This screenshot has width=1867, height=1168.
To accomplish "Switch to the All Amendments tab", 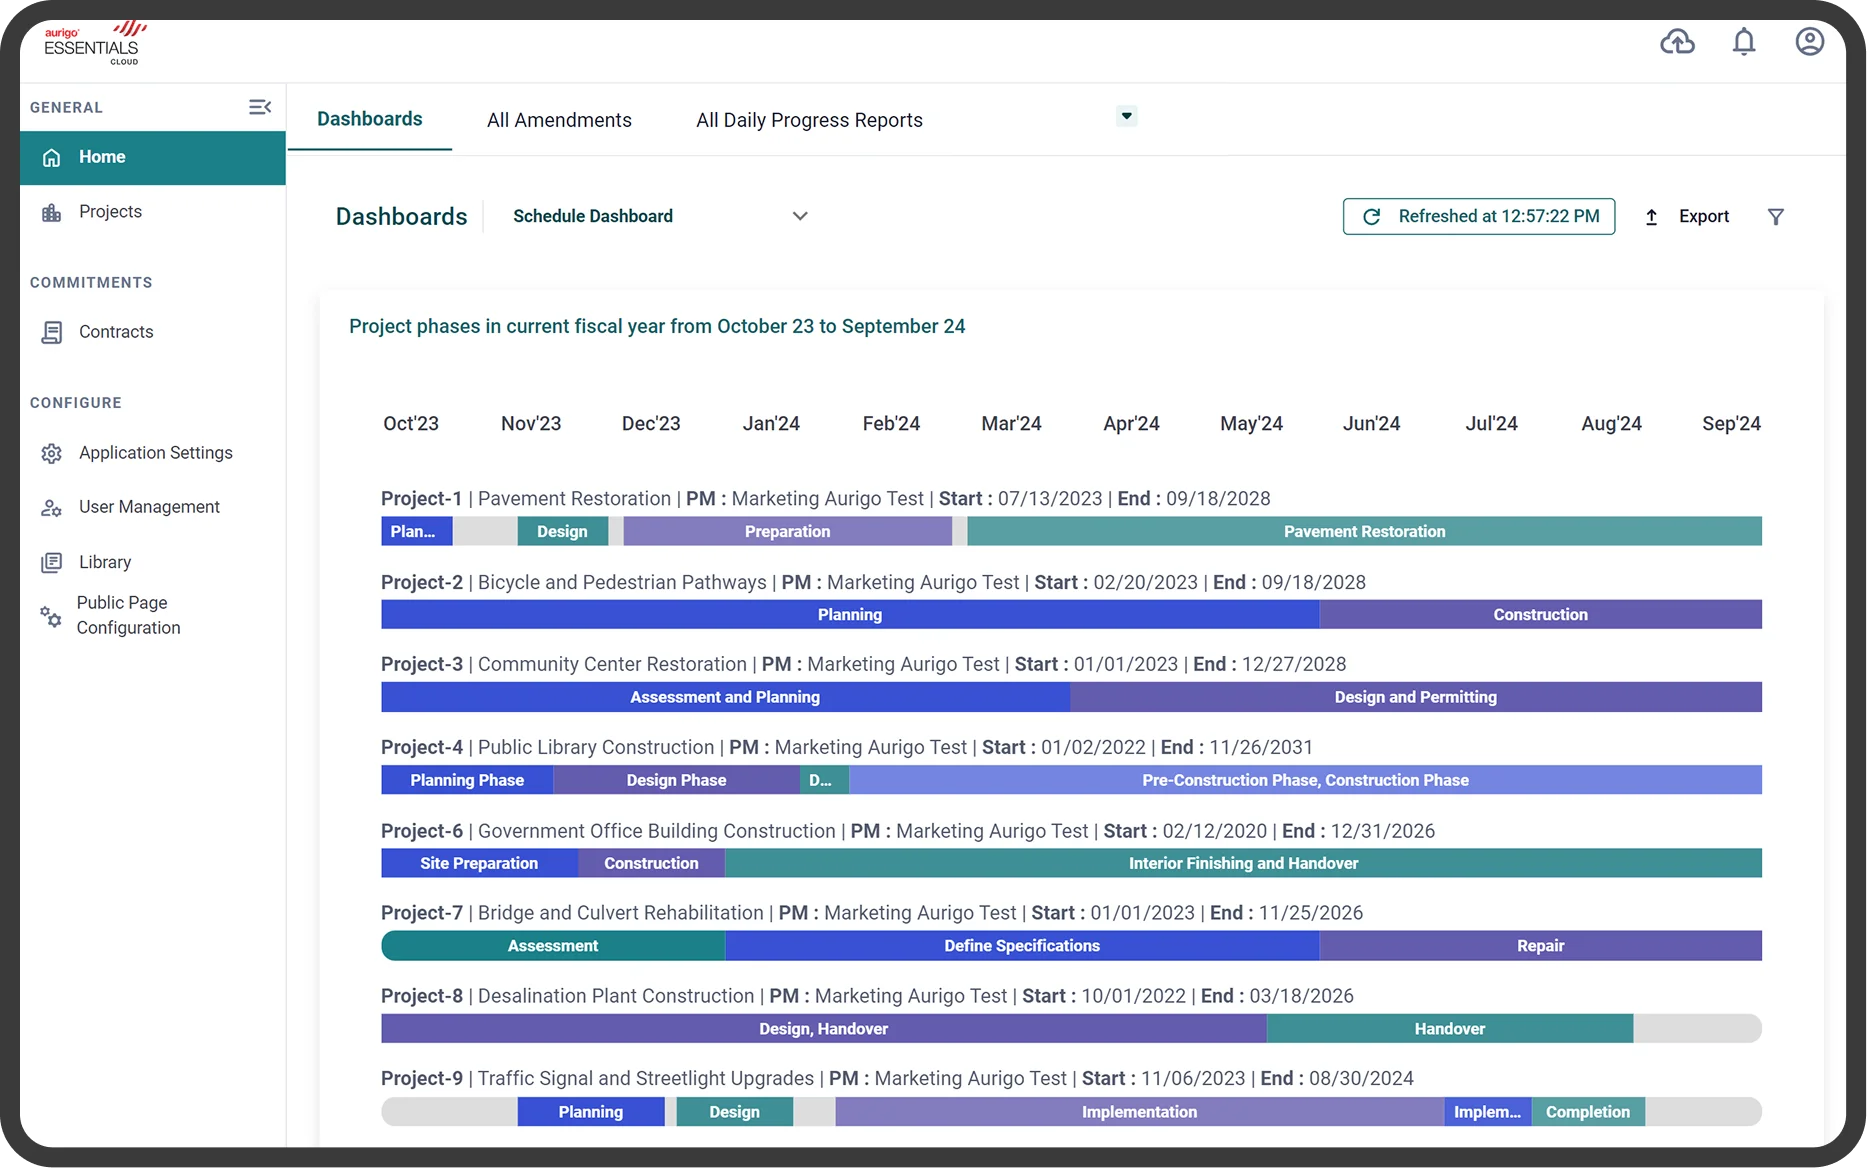I will 559,120.
